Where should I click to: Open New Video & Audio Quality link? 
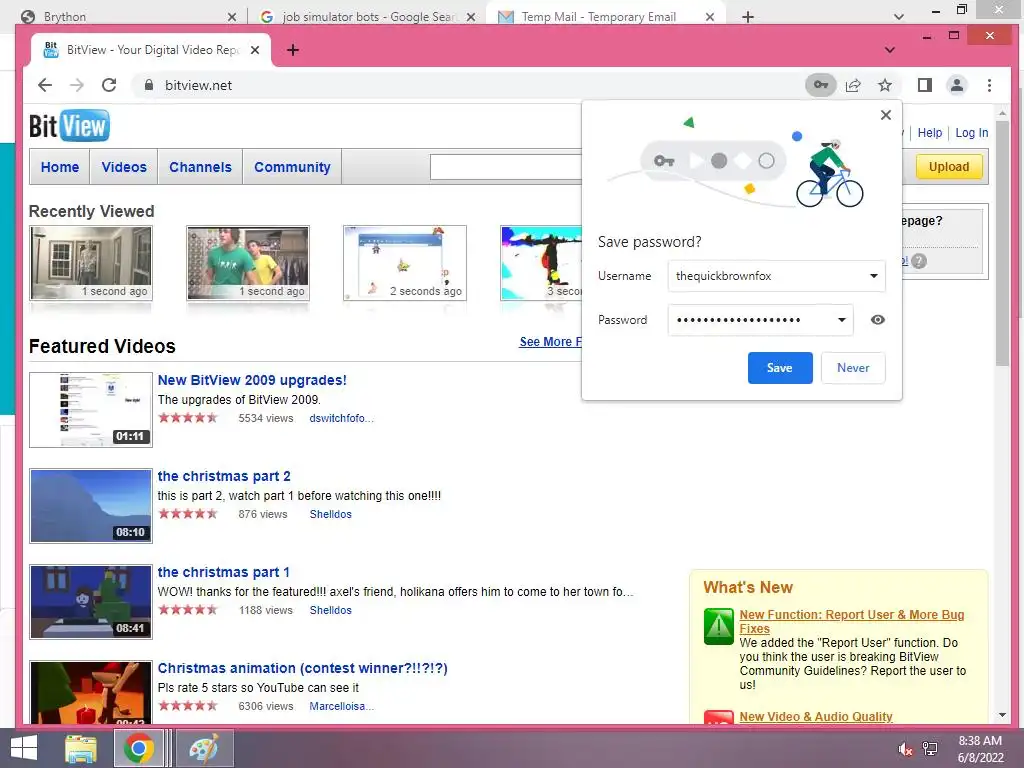(816, 716)
